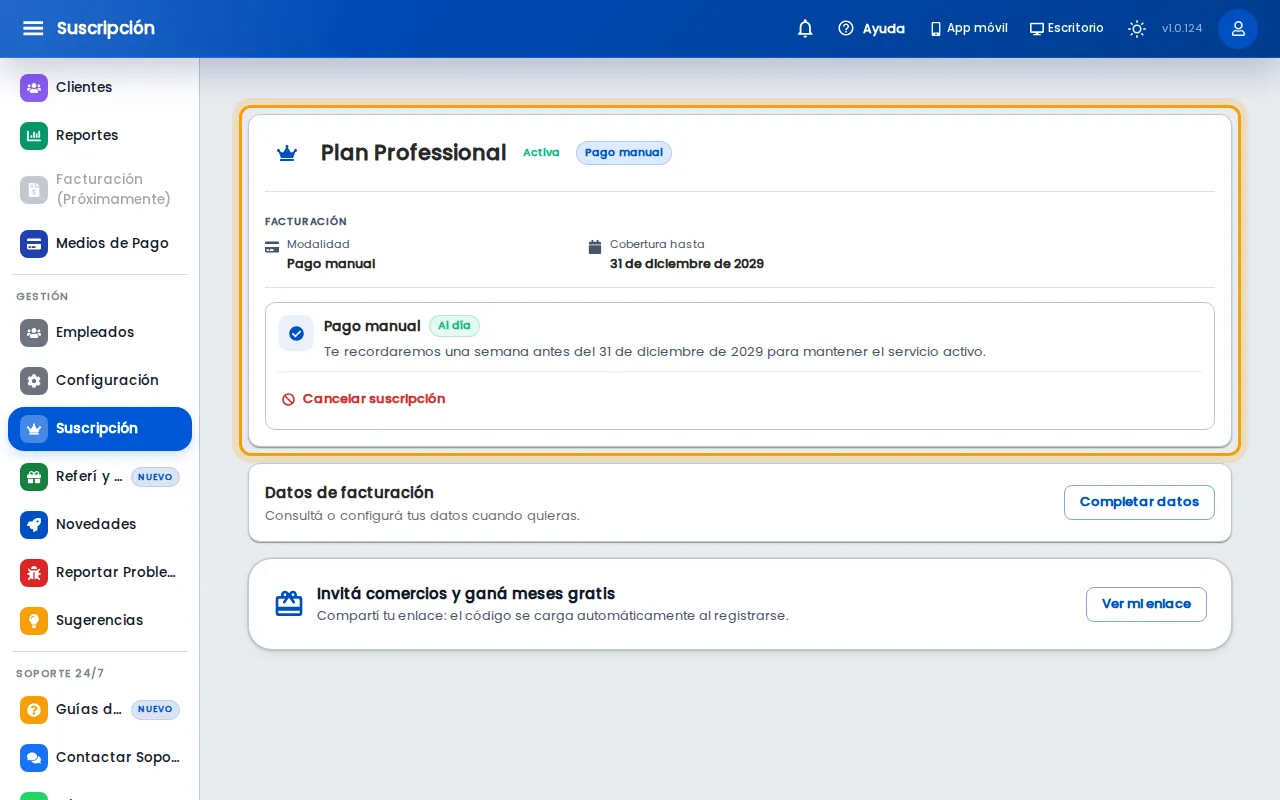Click the FACTURACIÓN section label
The height and width of the screenshot is (800, 1280).
[306, 222]
